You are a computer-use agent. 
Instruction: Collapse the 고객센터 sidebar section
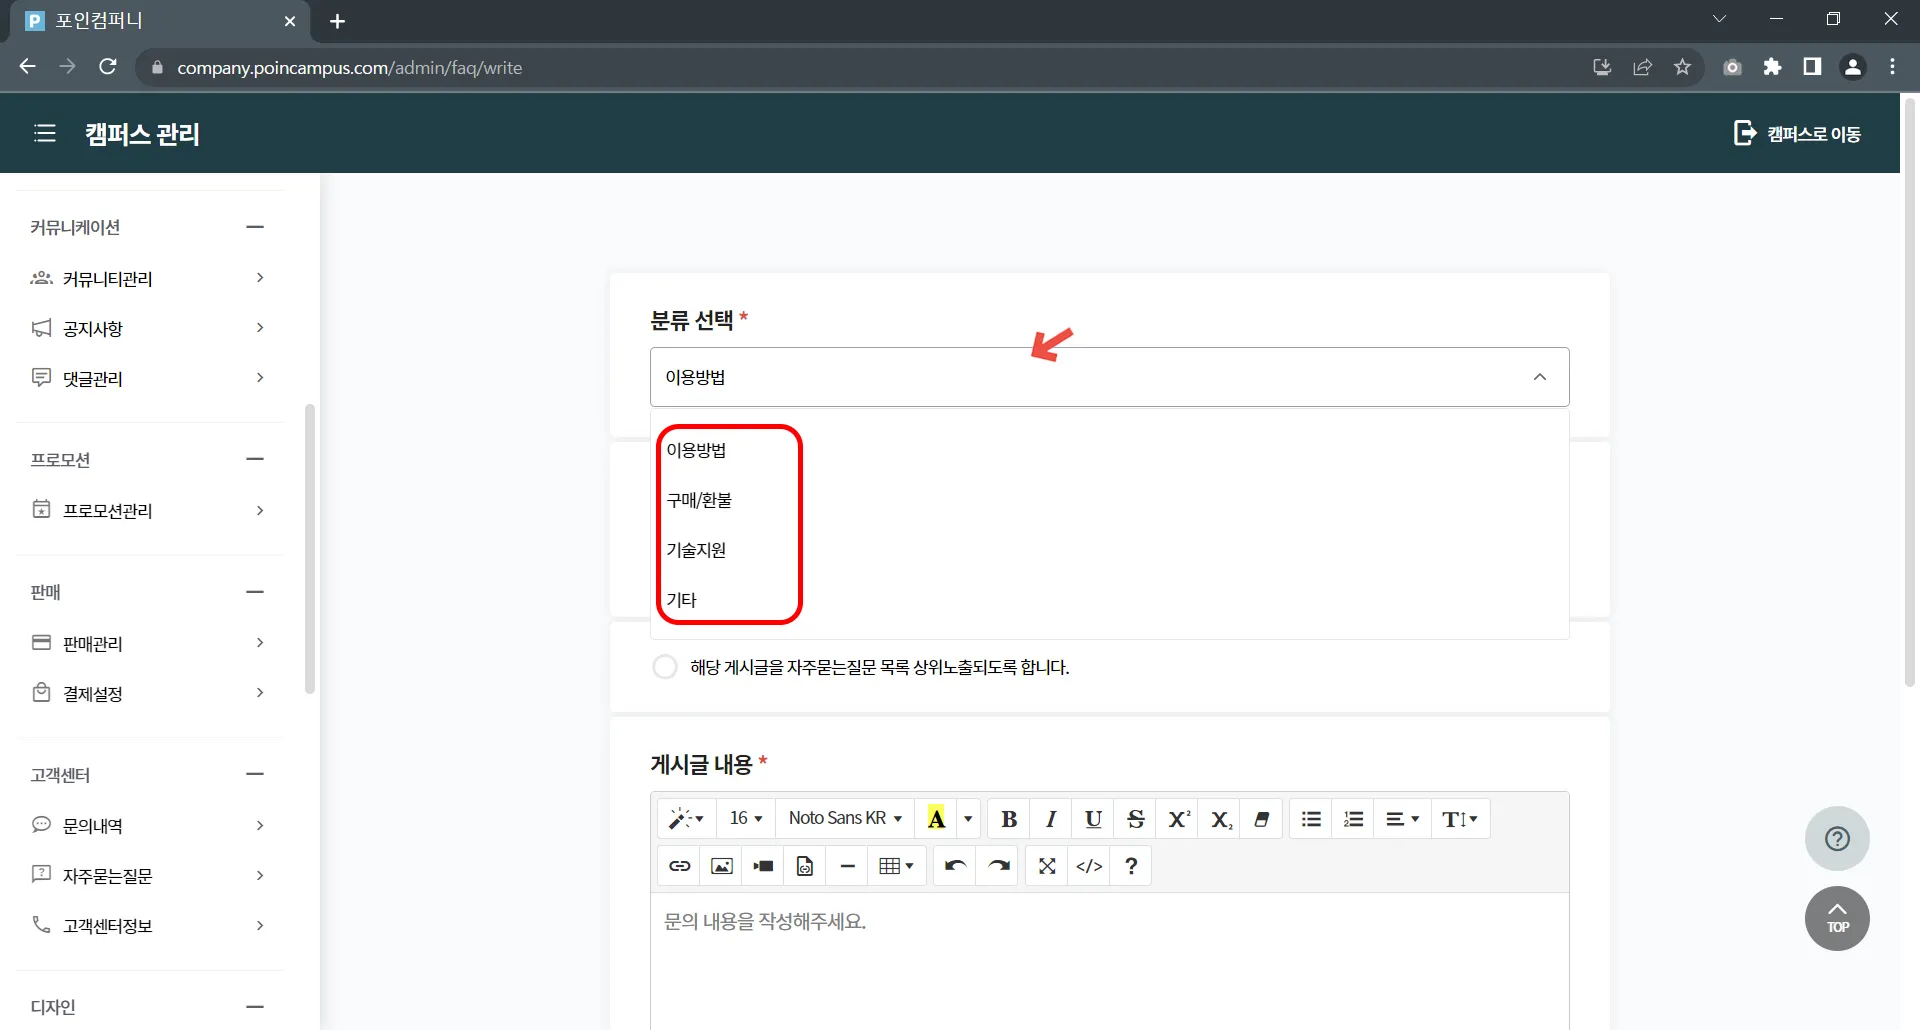point(255,774)
